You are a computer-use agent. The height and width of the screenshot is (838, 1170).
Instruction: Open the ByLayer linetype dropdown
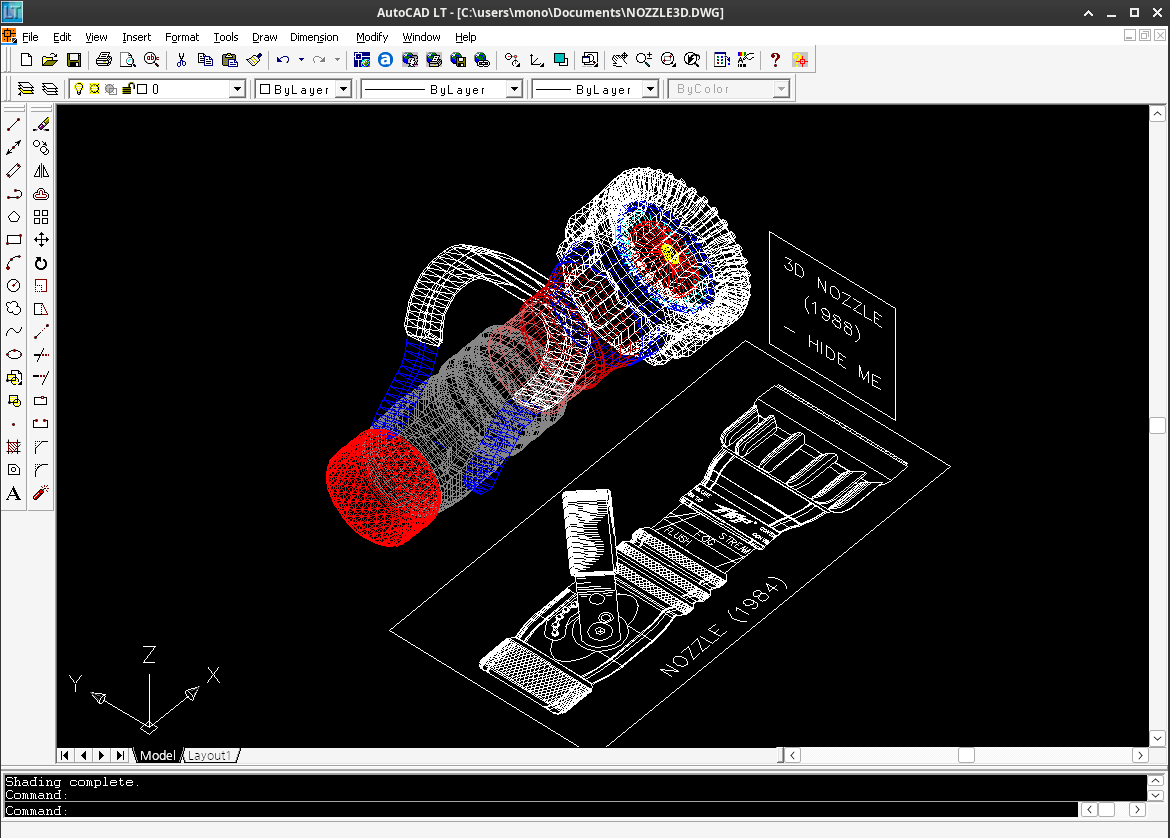click(514, 90)
